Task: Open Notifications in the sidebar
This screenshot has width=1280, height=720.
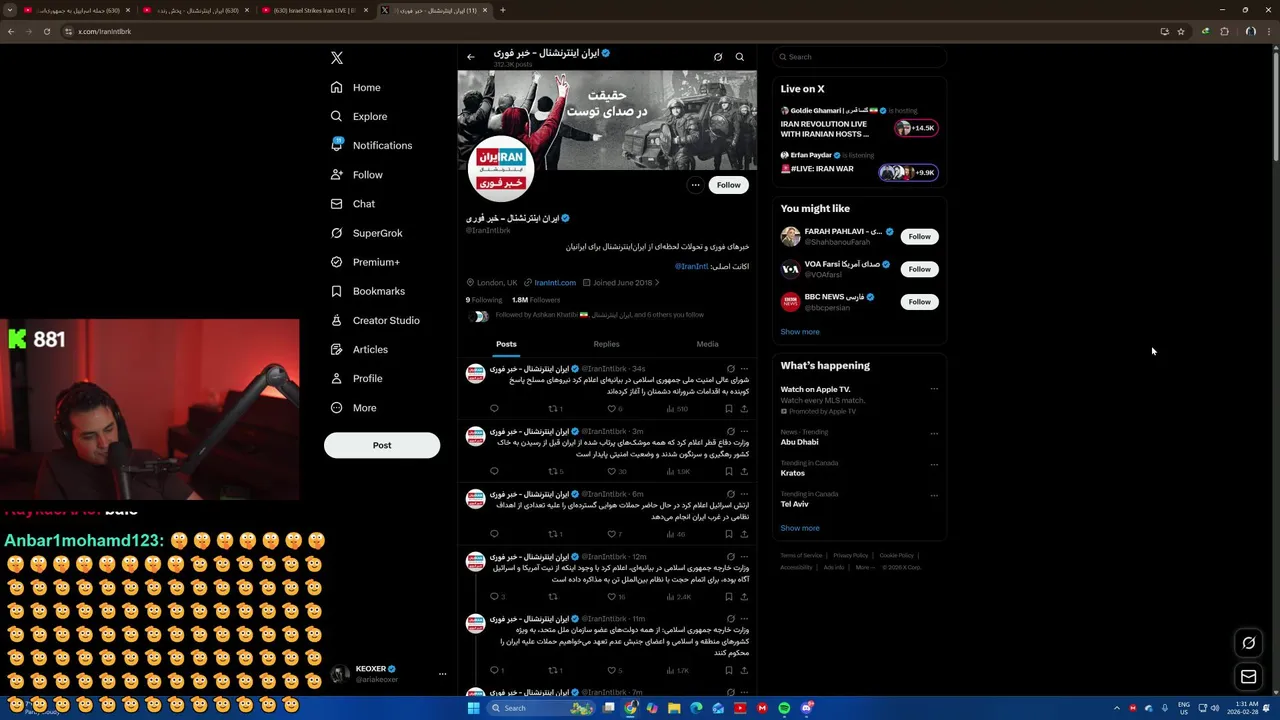Action: [372, 145]
